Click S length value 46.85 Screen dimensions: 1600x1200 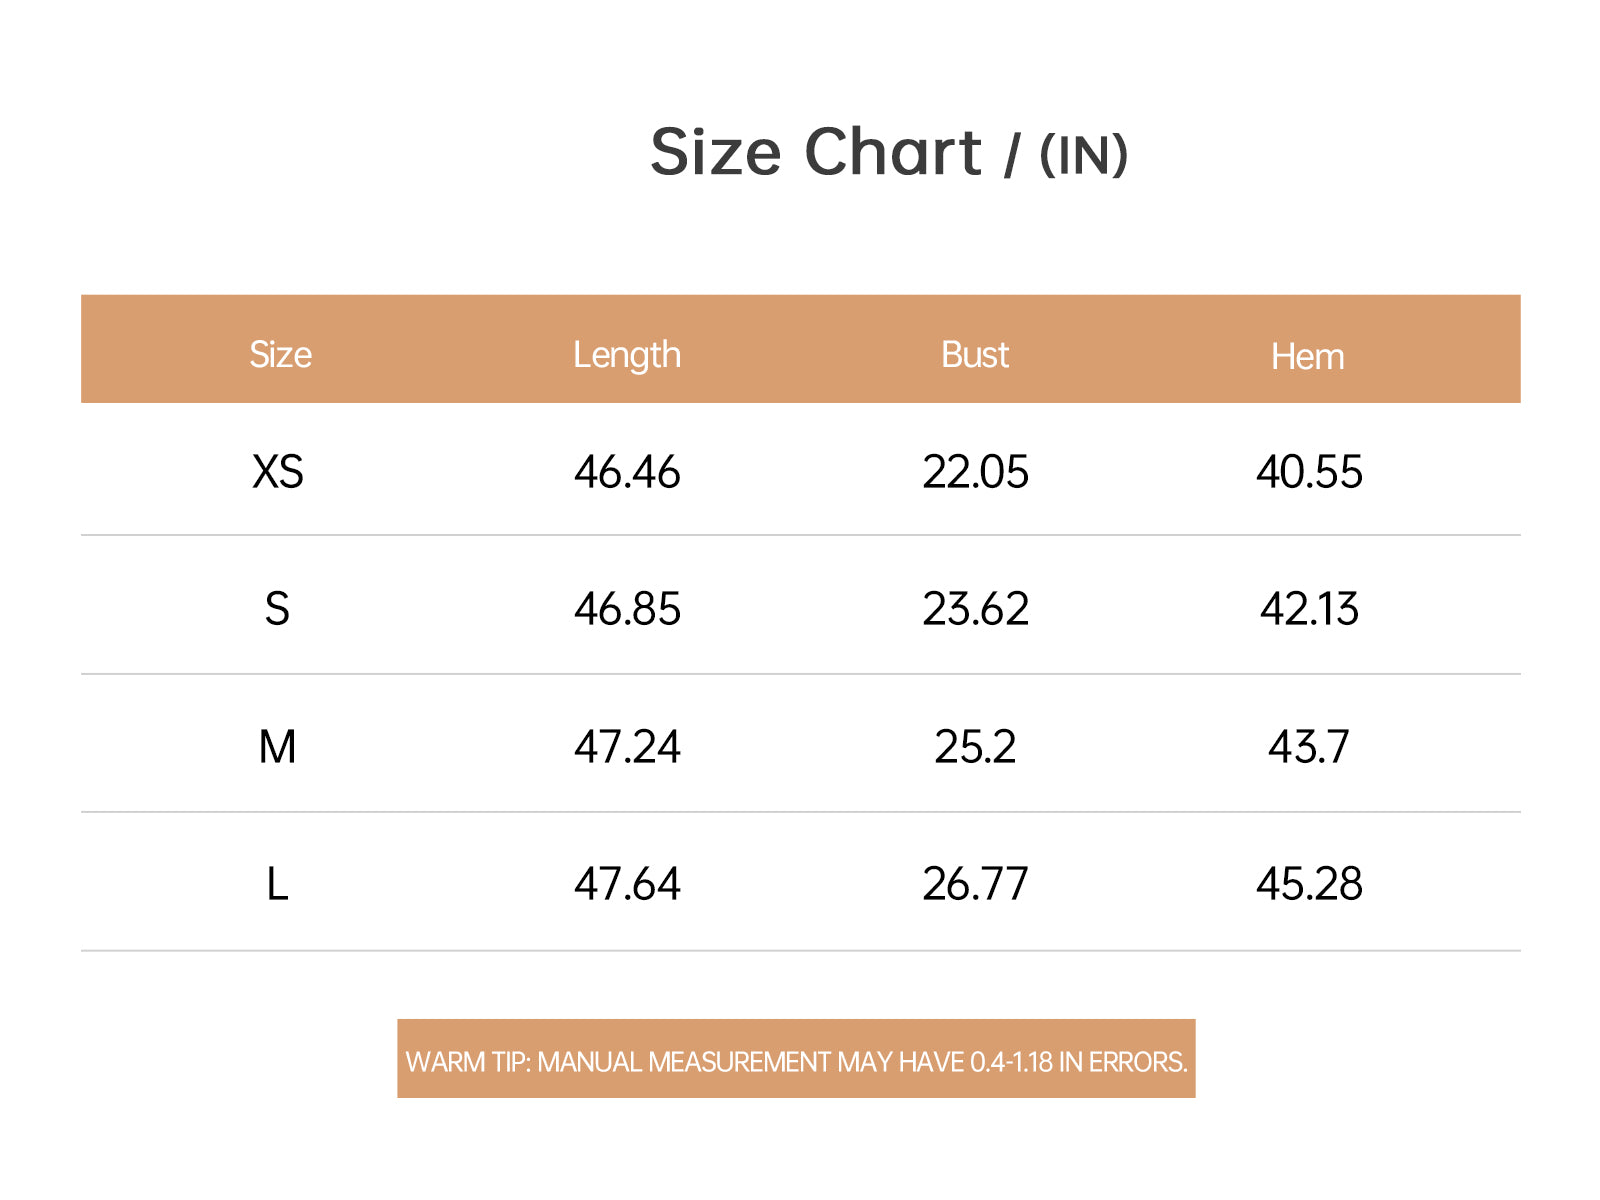[627, 609]
